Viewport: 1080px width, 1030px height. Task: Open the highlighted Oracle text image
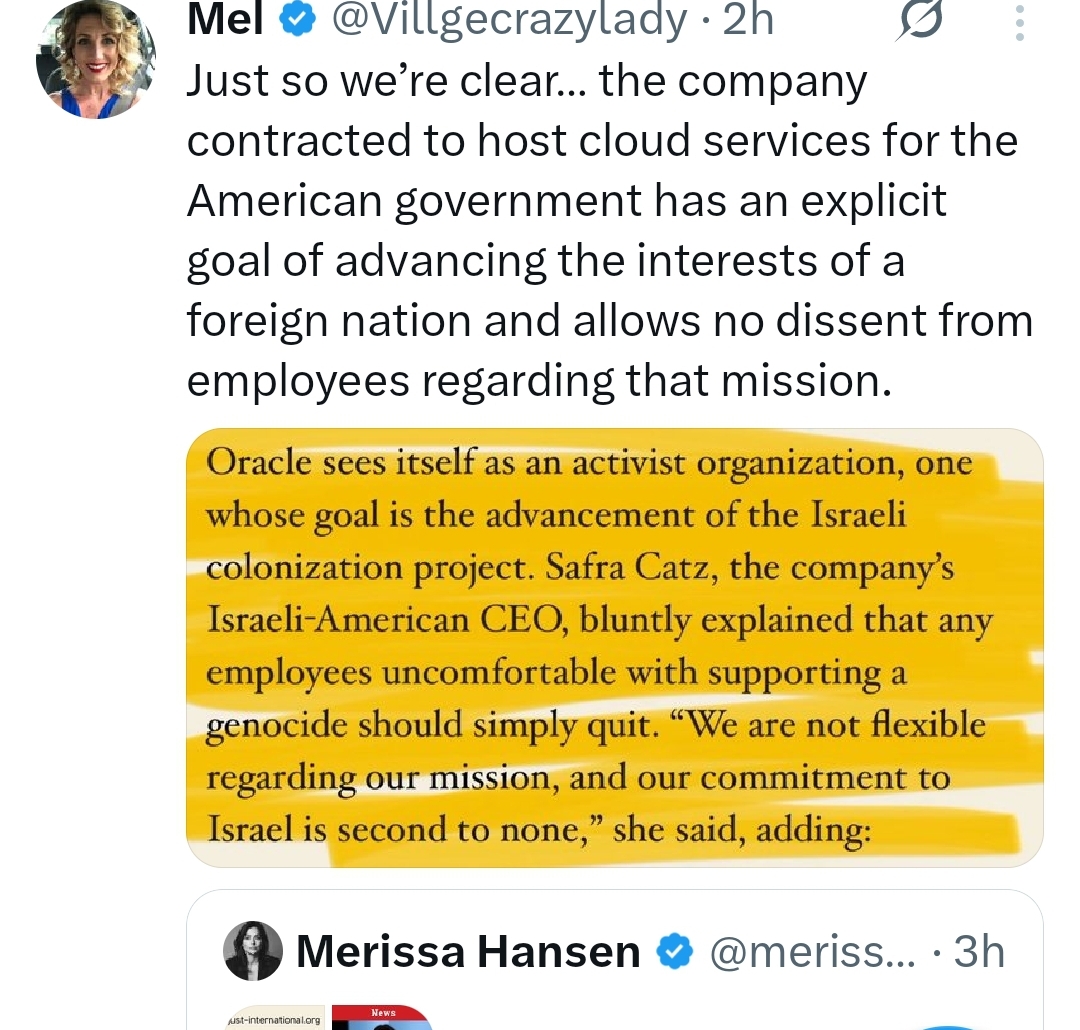pyautogui.click(x=614, y=647)
